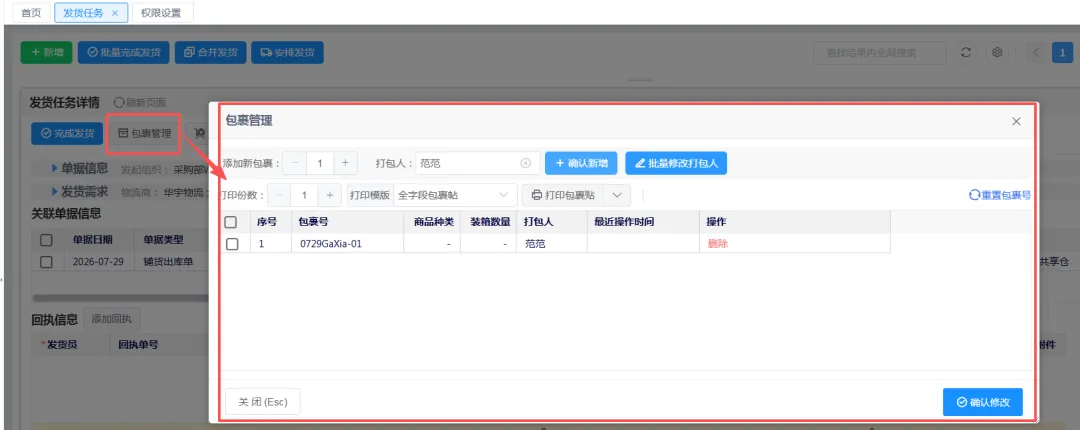Click 重置包裹号 link
1080x430 pixels.
(999, 195)
